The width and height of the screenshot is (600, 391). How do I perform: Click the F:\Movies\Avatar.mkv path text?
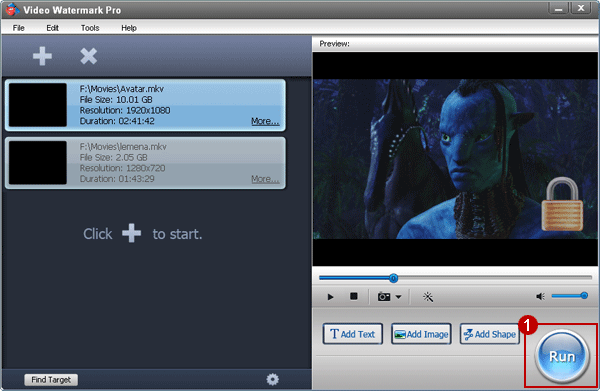click(x=122, y=89)
